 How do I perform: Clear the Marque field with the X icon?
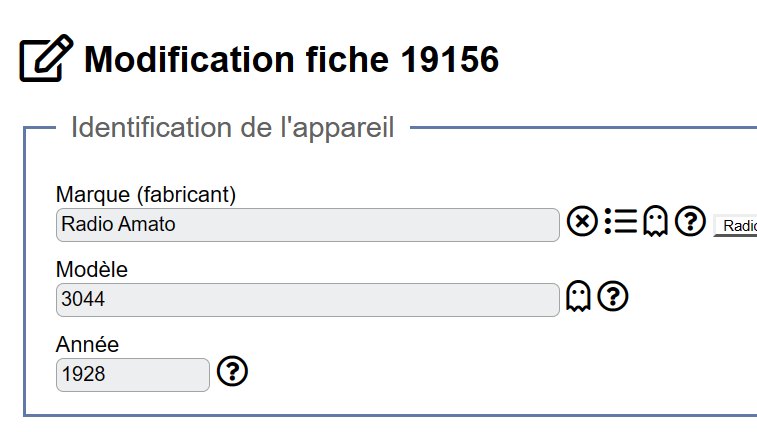click(x=582, y=221)
